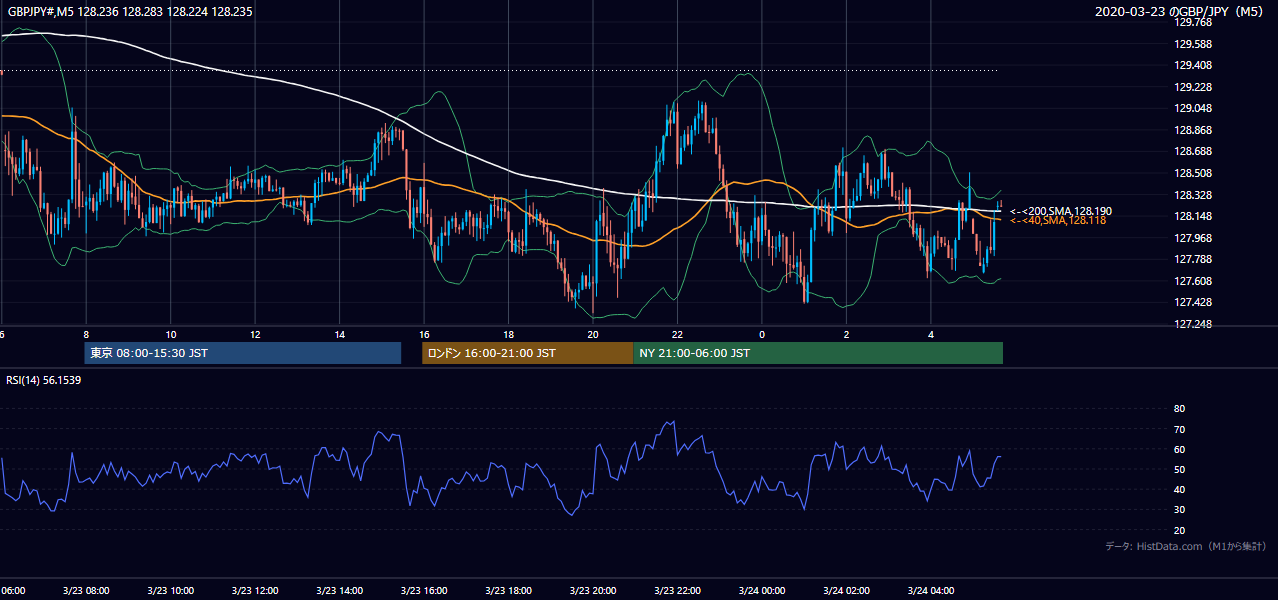Click the RSI 80 level label
This screenshot has width=1278, height=600.
click(1179, 409)
